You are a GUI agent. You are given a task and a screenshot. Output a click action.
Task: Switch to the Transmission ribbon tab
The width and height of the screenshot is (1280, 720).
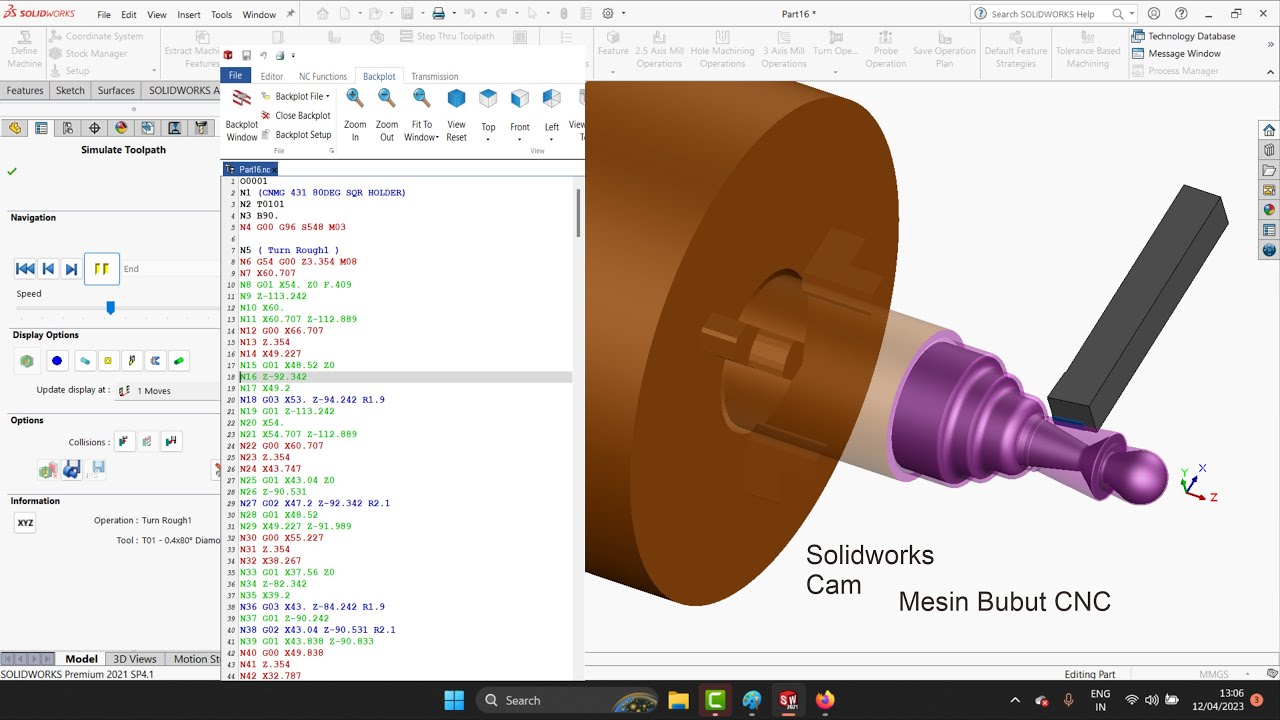[435, 76]
